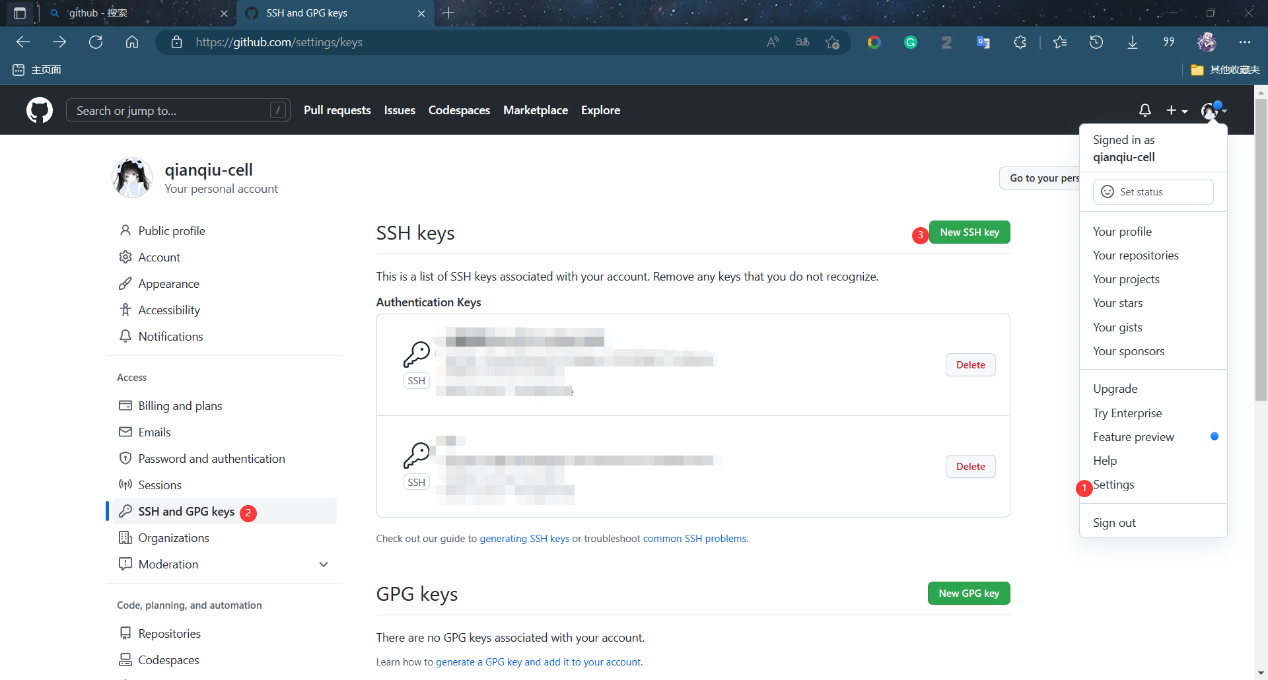This screenshot has height=680, width=1268.
Task: Open the notifications bell icon
Action: pyautogui.click(x=1145, y=110)
